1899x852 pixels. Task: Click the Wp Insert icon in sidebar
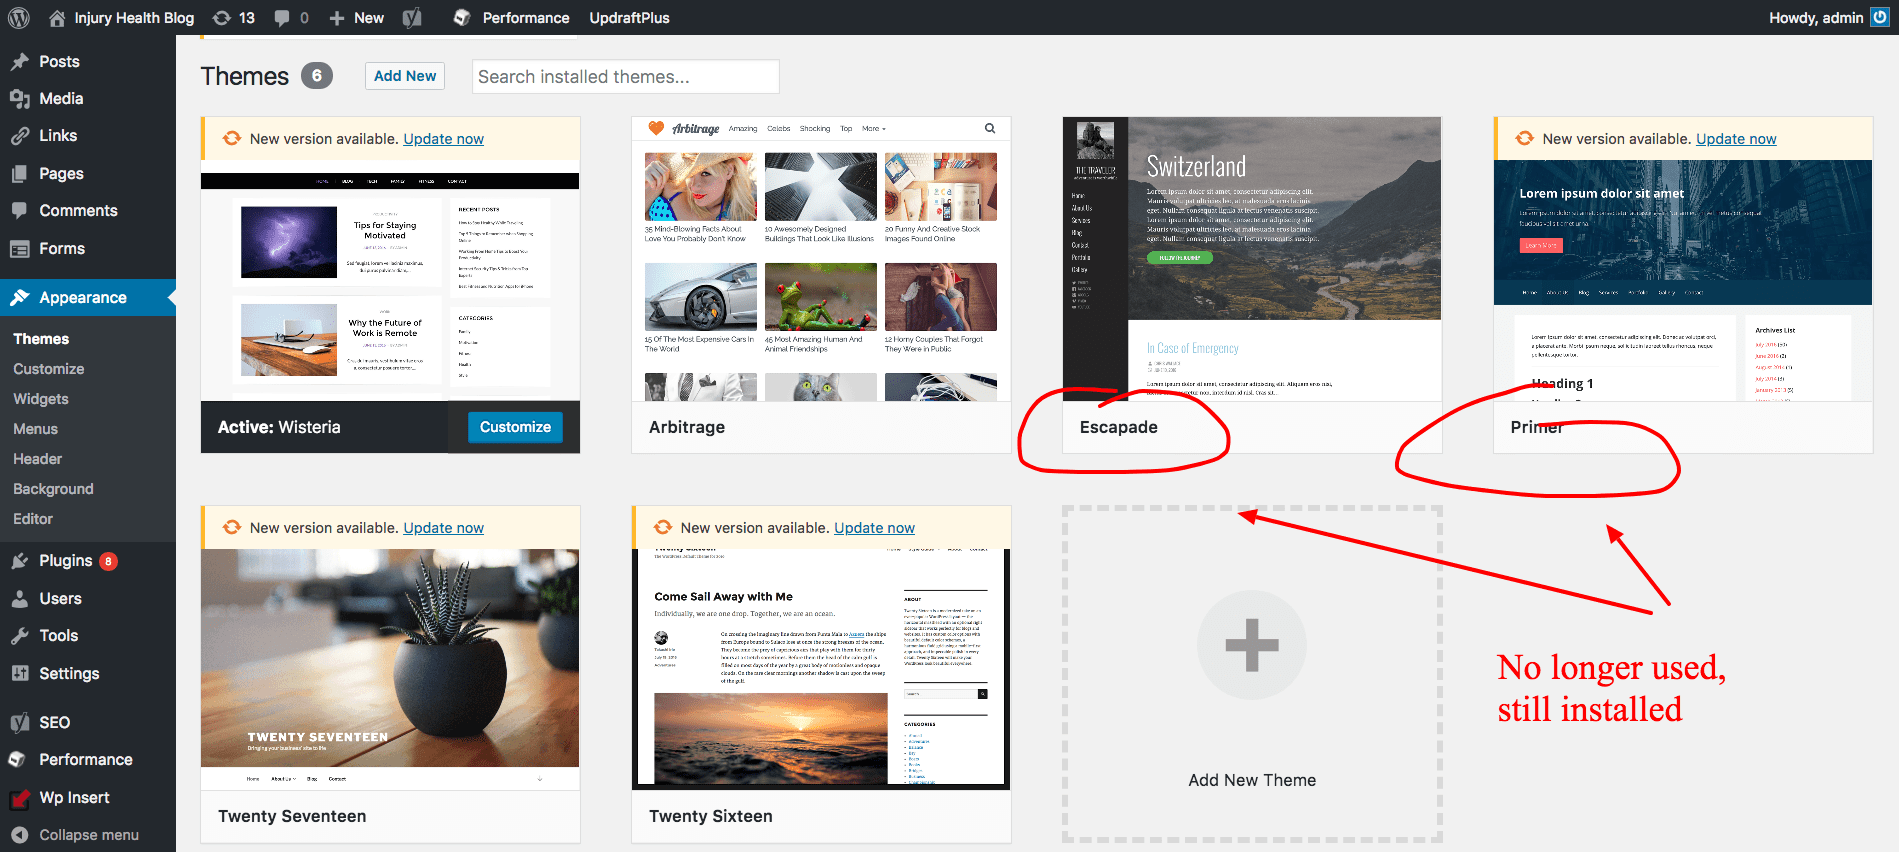19,798
